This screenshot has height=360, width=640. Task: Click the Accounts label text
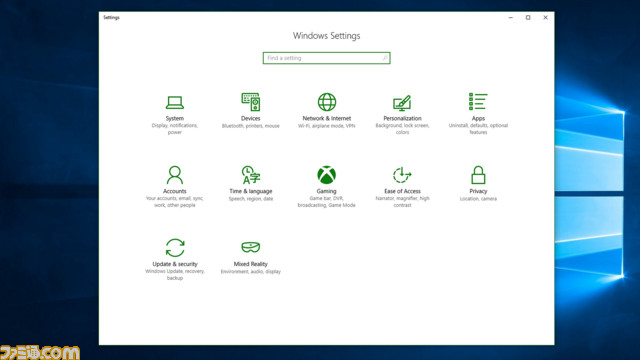pyautogui.click(x=175, y=191)
